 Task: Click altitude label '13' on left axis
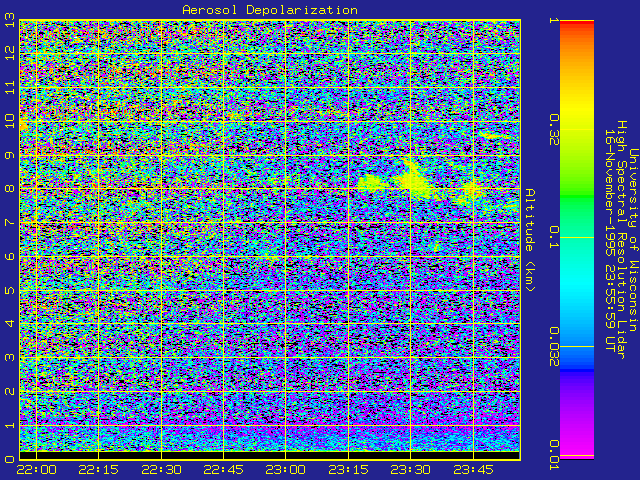coord(10,20)
